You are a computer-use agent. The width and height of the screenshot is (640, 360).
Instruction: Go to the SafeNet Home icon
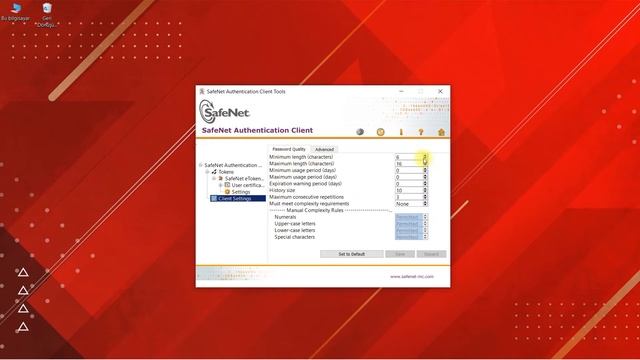click(441, 132)
